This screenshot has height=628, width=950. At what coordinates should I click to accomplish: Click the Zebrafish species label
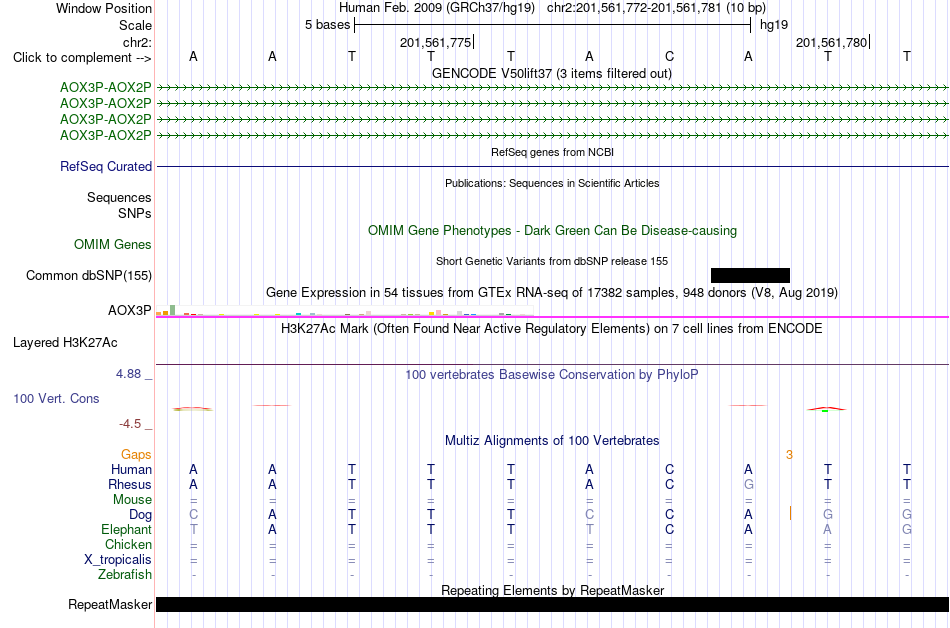[125, 575]
